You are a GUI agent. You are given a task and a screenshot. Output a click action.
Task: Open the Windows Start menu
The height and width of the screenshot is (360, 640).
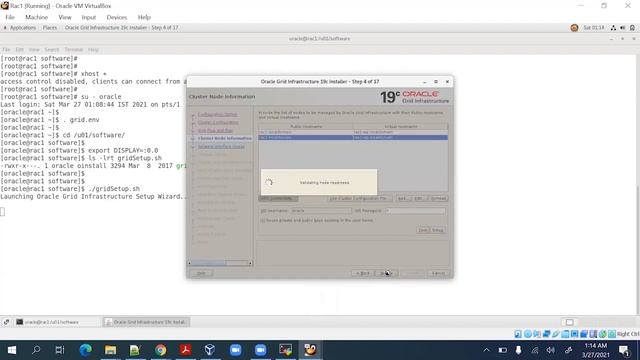tap(12, 350)
